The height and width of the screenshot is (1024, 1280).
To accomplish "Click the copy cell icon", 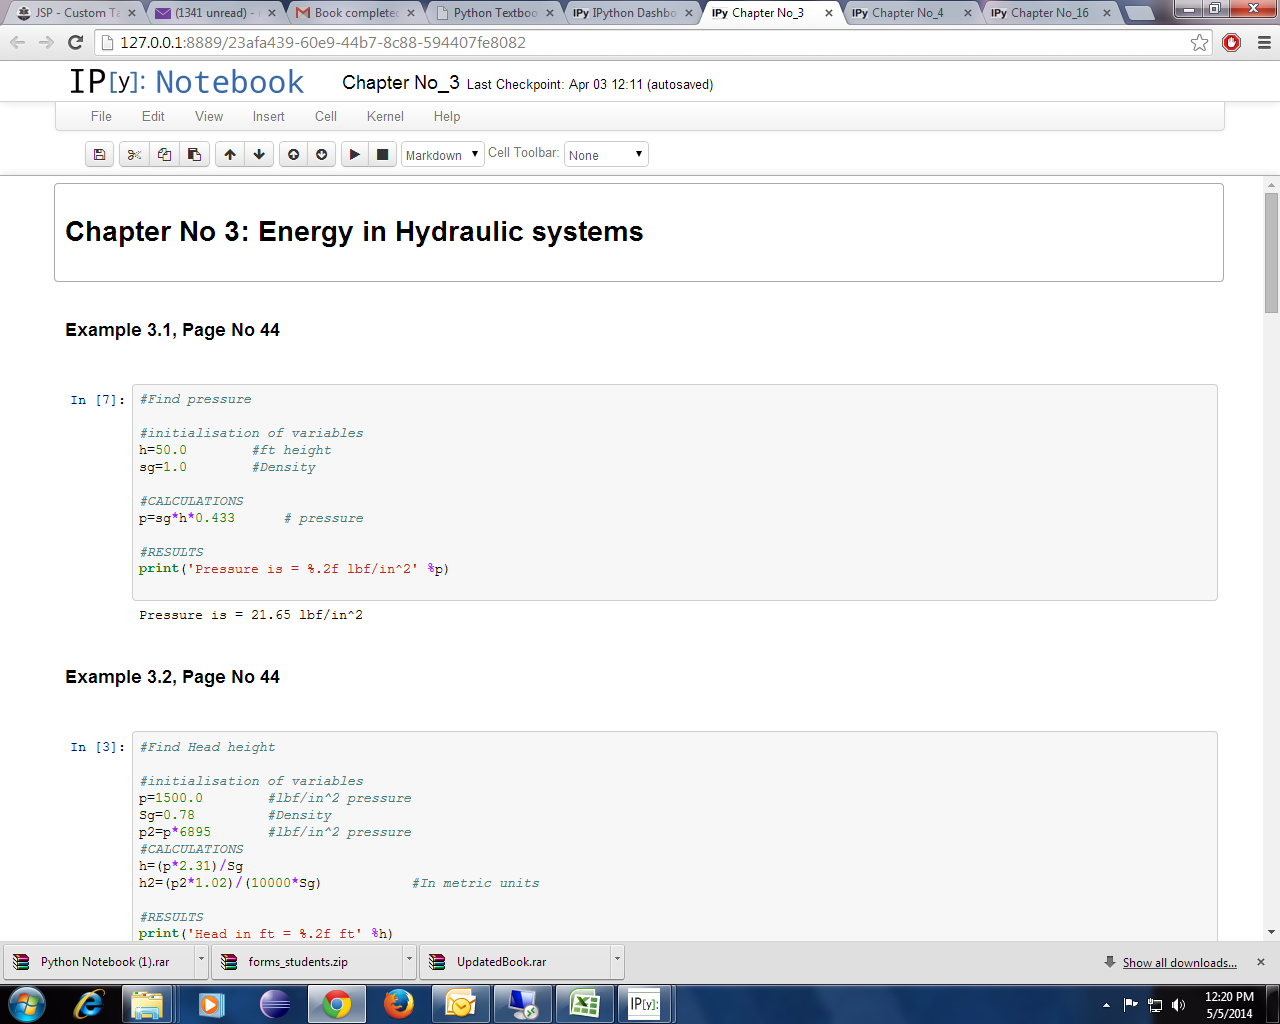I will [164, 154].
